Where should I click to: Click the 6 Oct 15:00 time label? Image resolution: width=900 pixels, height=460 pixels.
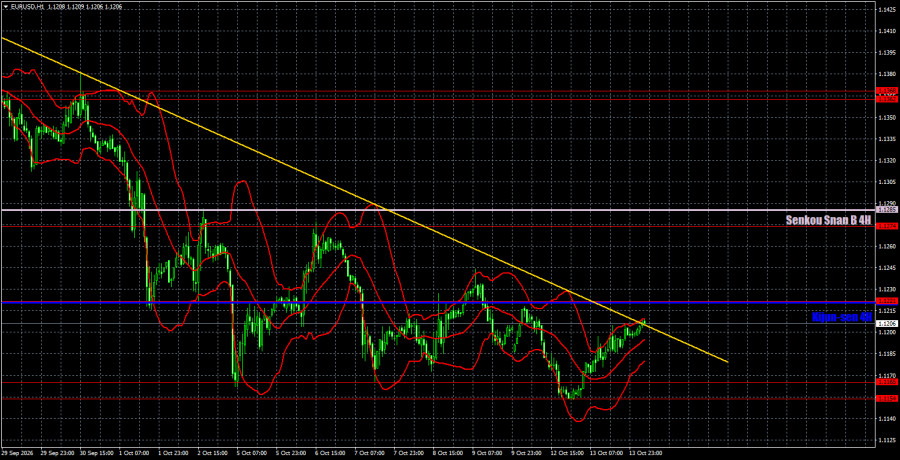332,453
